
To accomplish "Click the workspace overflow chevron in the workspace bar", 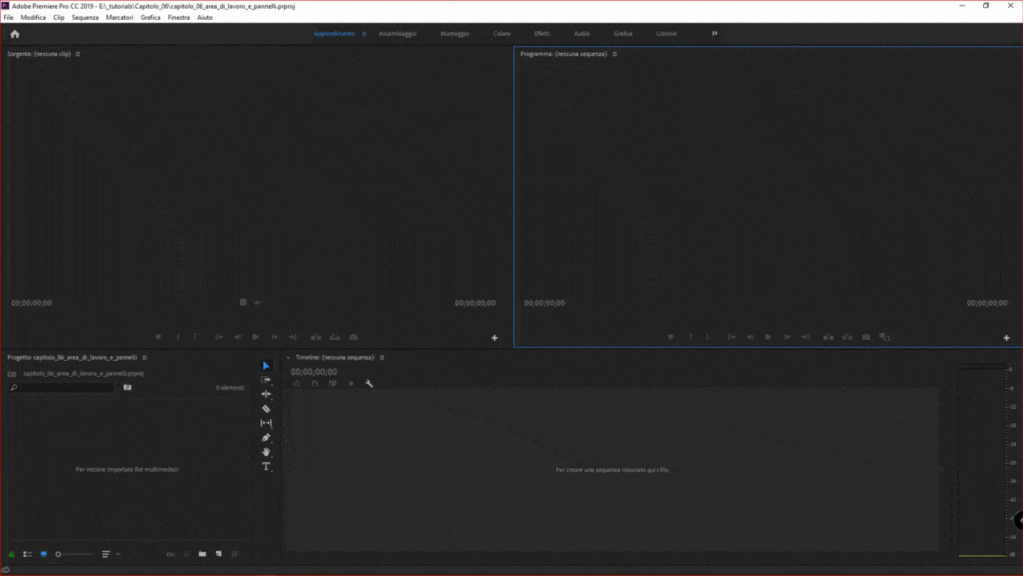I will tap(714, 33).
